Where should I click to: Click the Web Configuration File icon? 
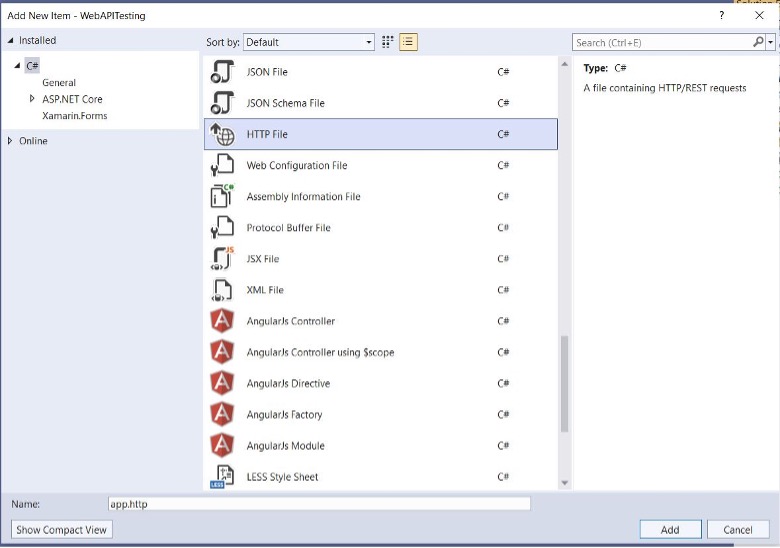(x=222, y=165)
